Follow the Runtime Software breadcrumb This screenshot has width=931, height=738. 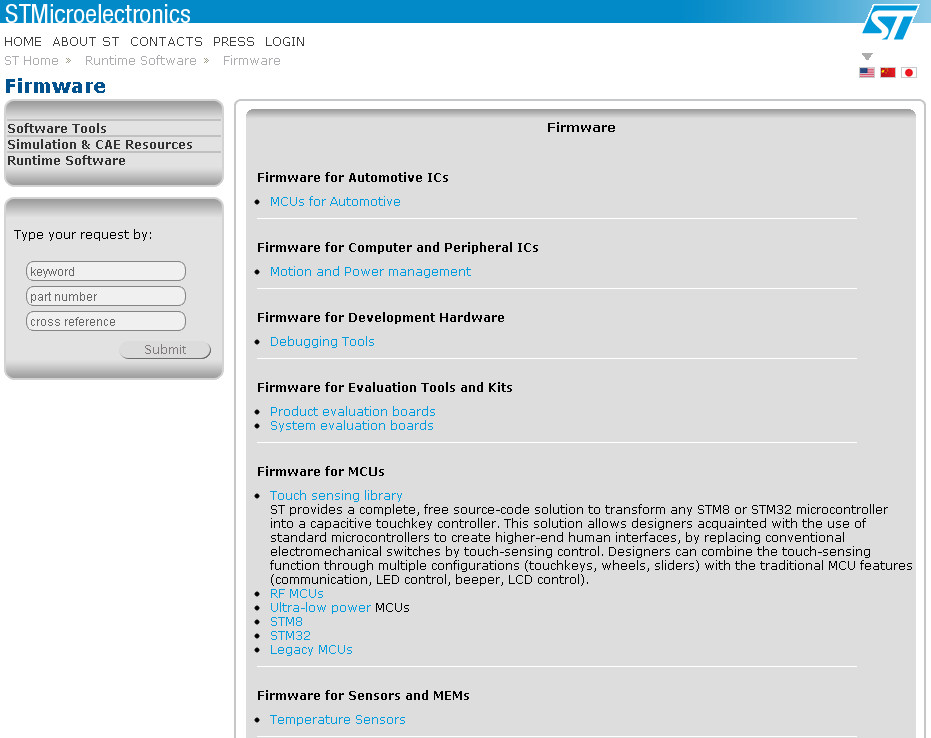tap(141, 61)
